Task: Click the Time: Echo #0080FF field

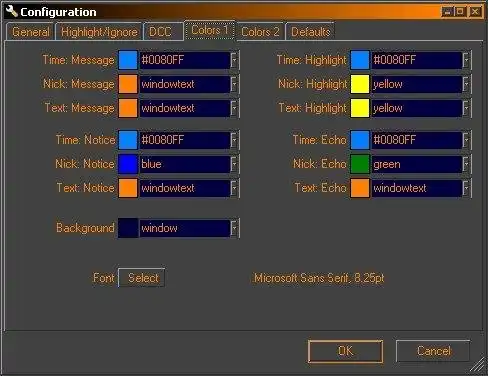Action: coord(417,140)
